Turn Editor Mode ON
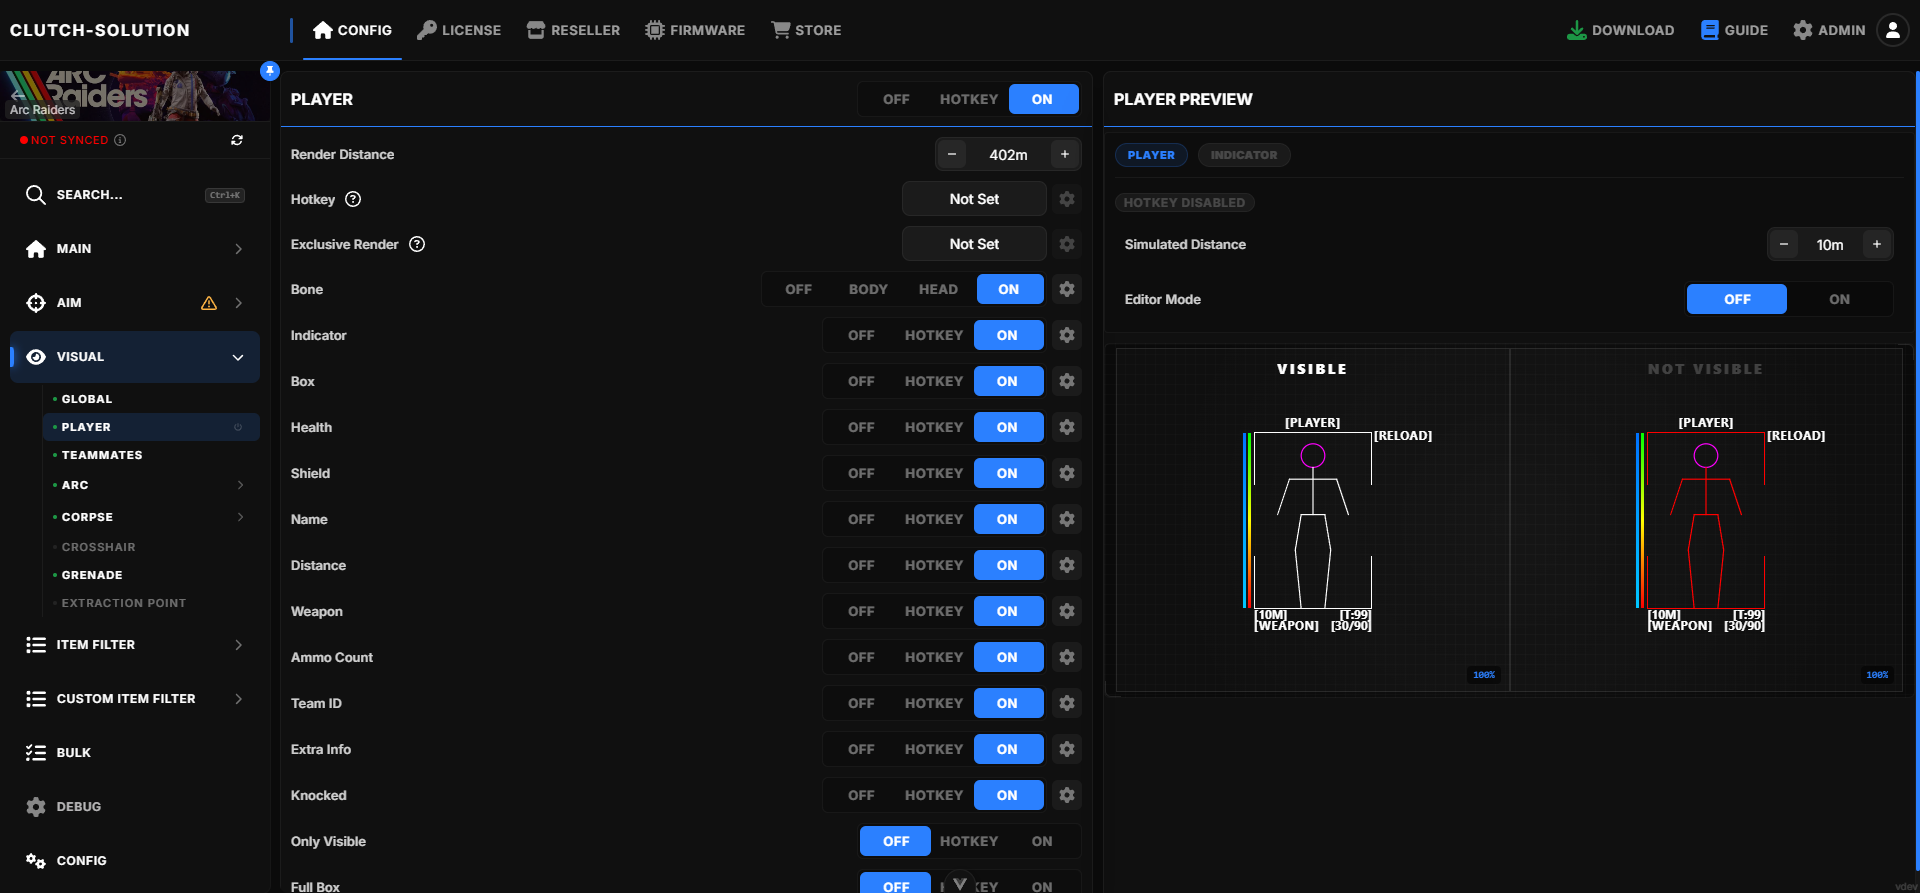Image resolution: width=1920 pixels, height=893 pixels. click(x=1839, y=299)
